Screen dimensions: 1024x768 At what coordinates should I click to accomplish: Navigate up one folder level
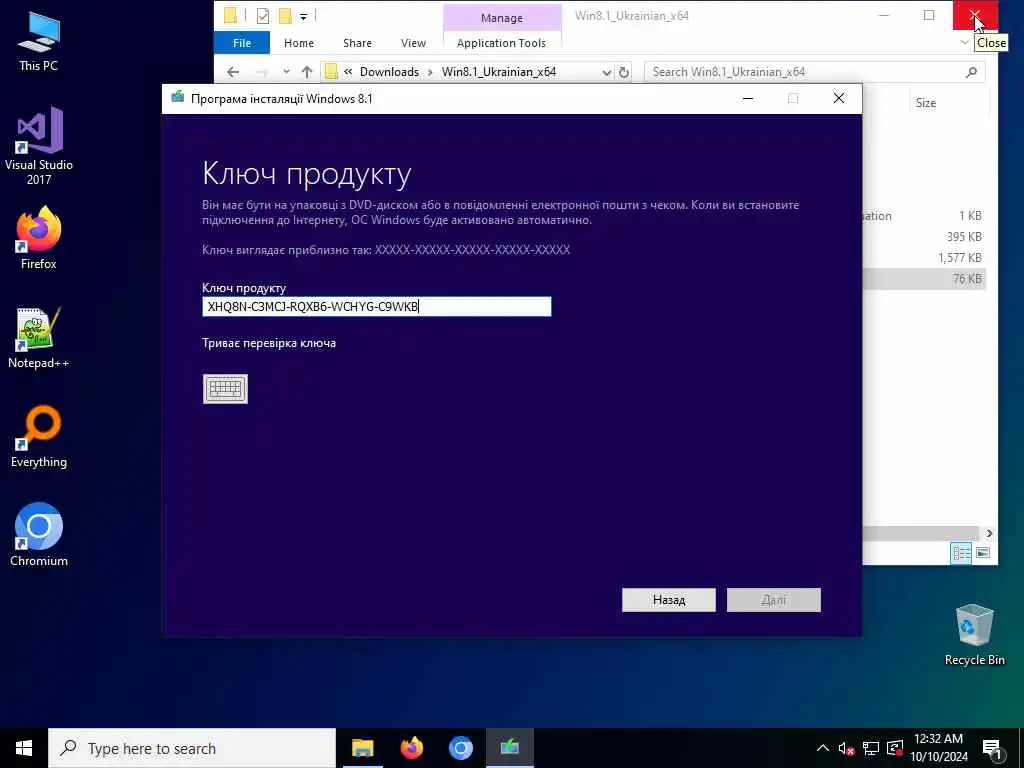point(307,72)
